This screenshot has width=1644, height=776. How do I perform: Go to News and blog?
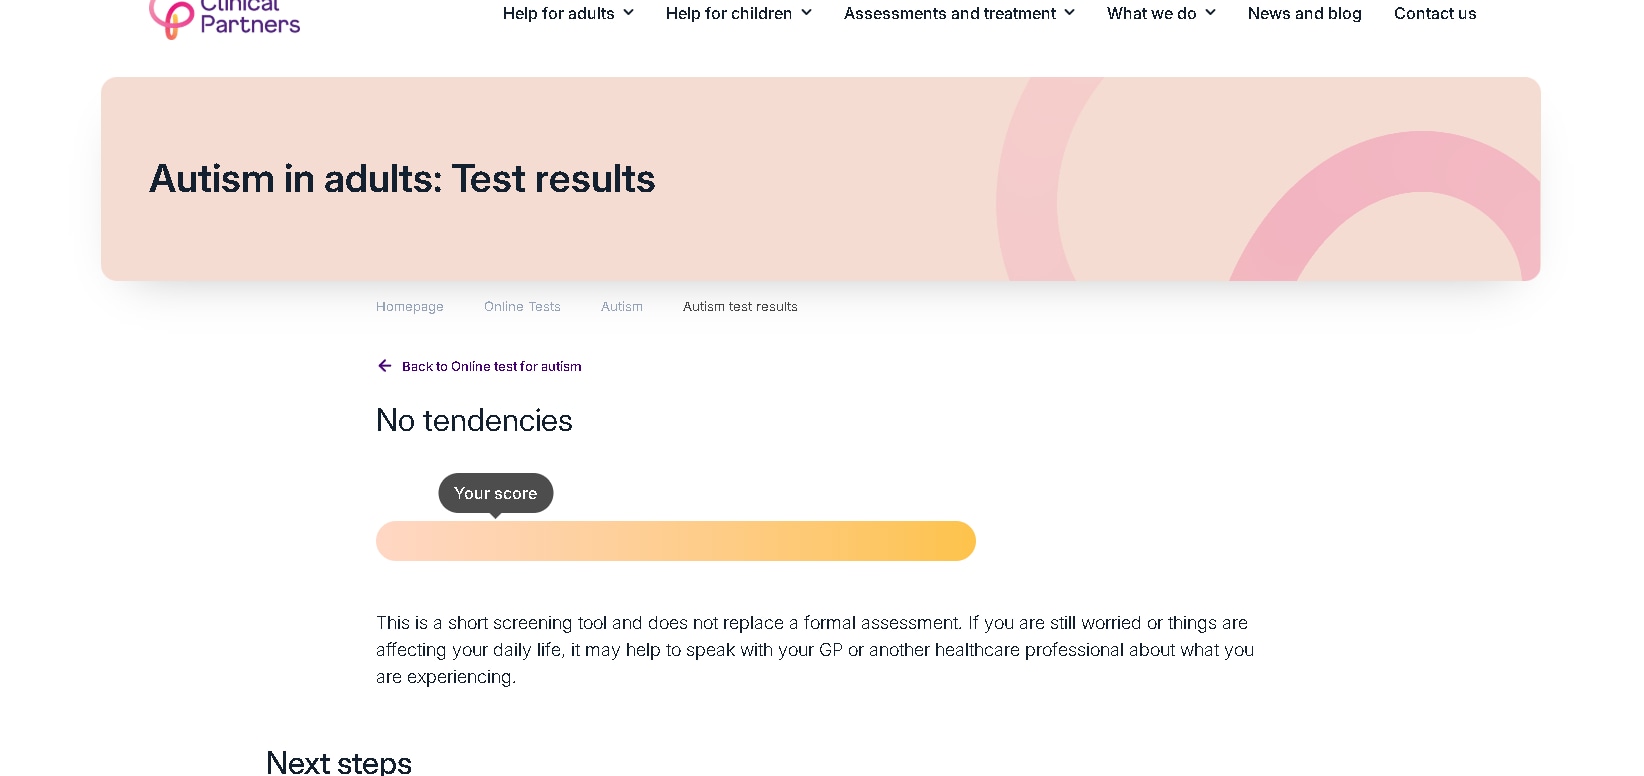(1304, 13)
